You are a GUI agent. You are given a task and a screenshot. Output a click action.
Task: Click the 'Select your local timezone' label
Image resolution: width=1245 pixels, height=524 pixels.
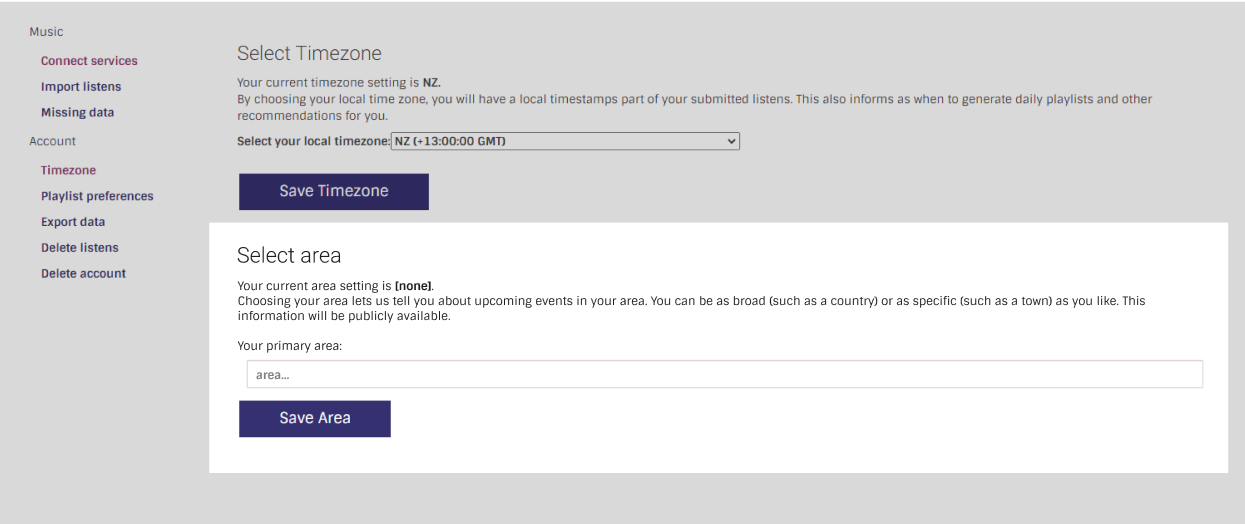tap(313, 142)
